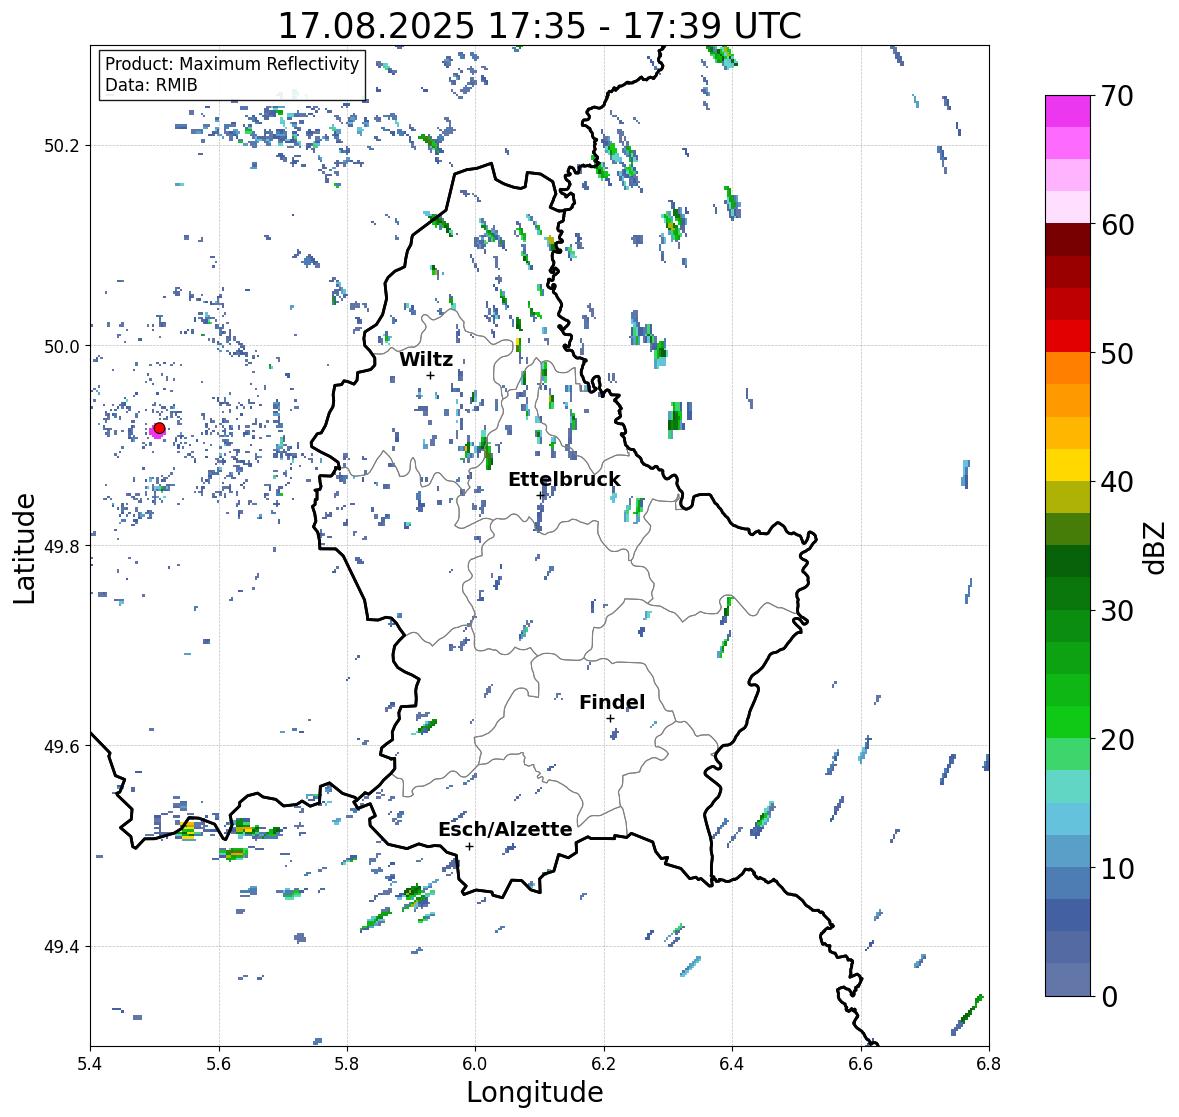
Task: Click the 0 dBZ colorbar tick label
Action: click(1108, 997)
